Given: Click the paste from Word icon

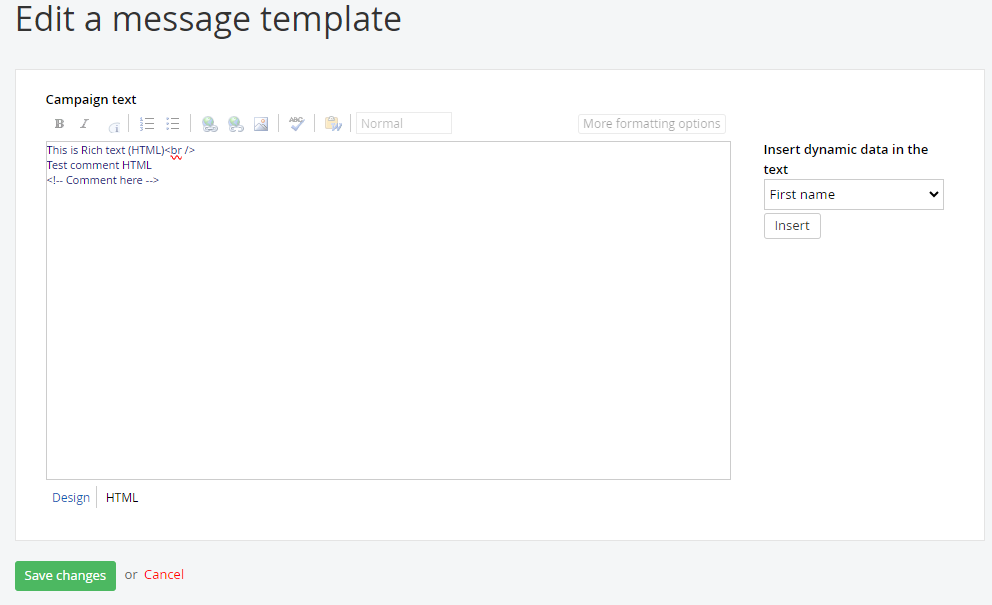Looking at the screenshot, I should (333, 123).
